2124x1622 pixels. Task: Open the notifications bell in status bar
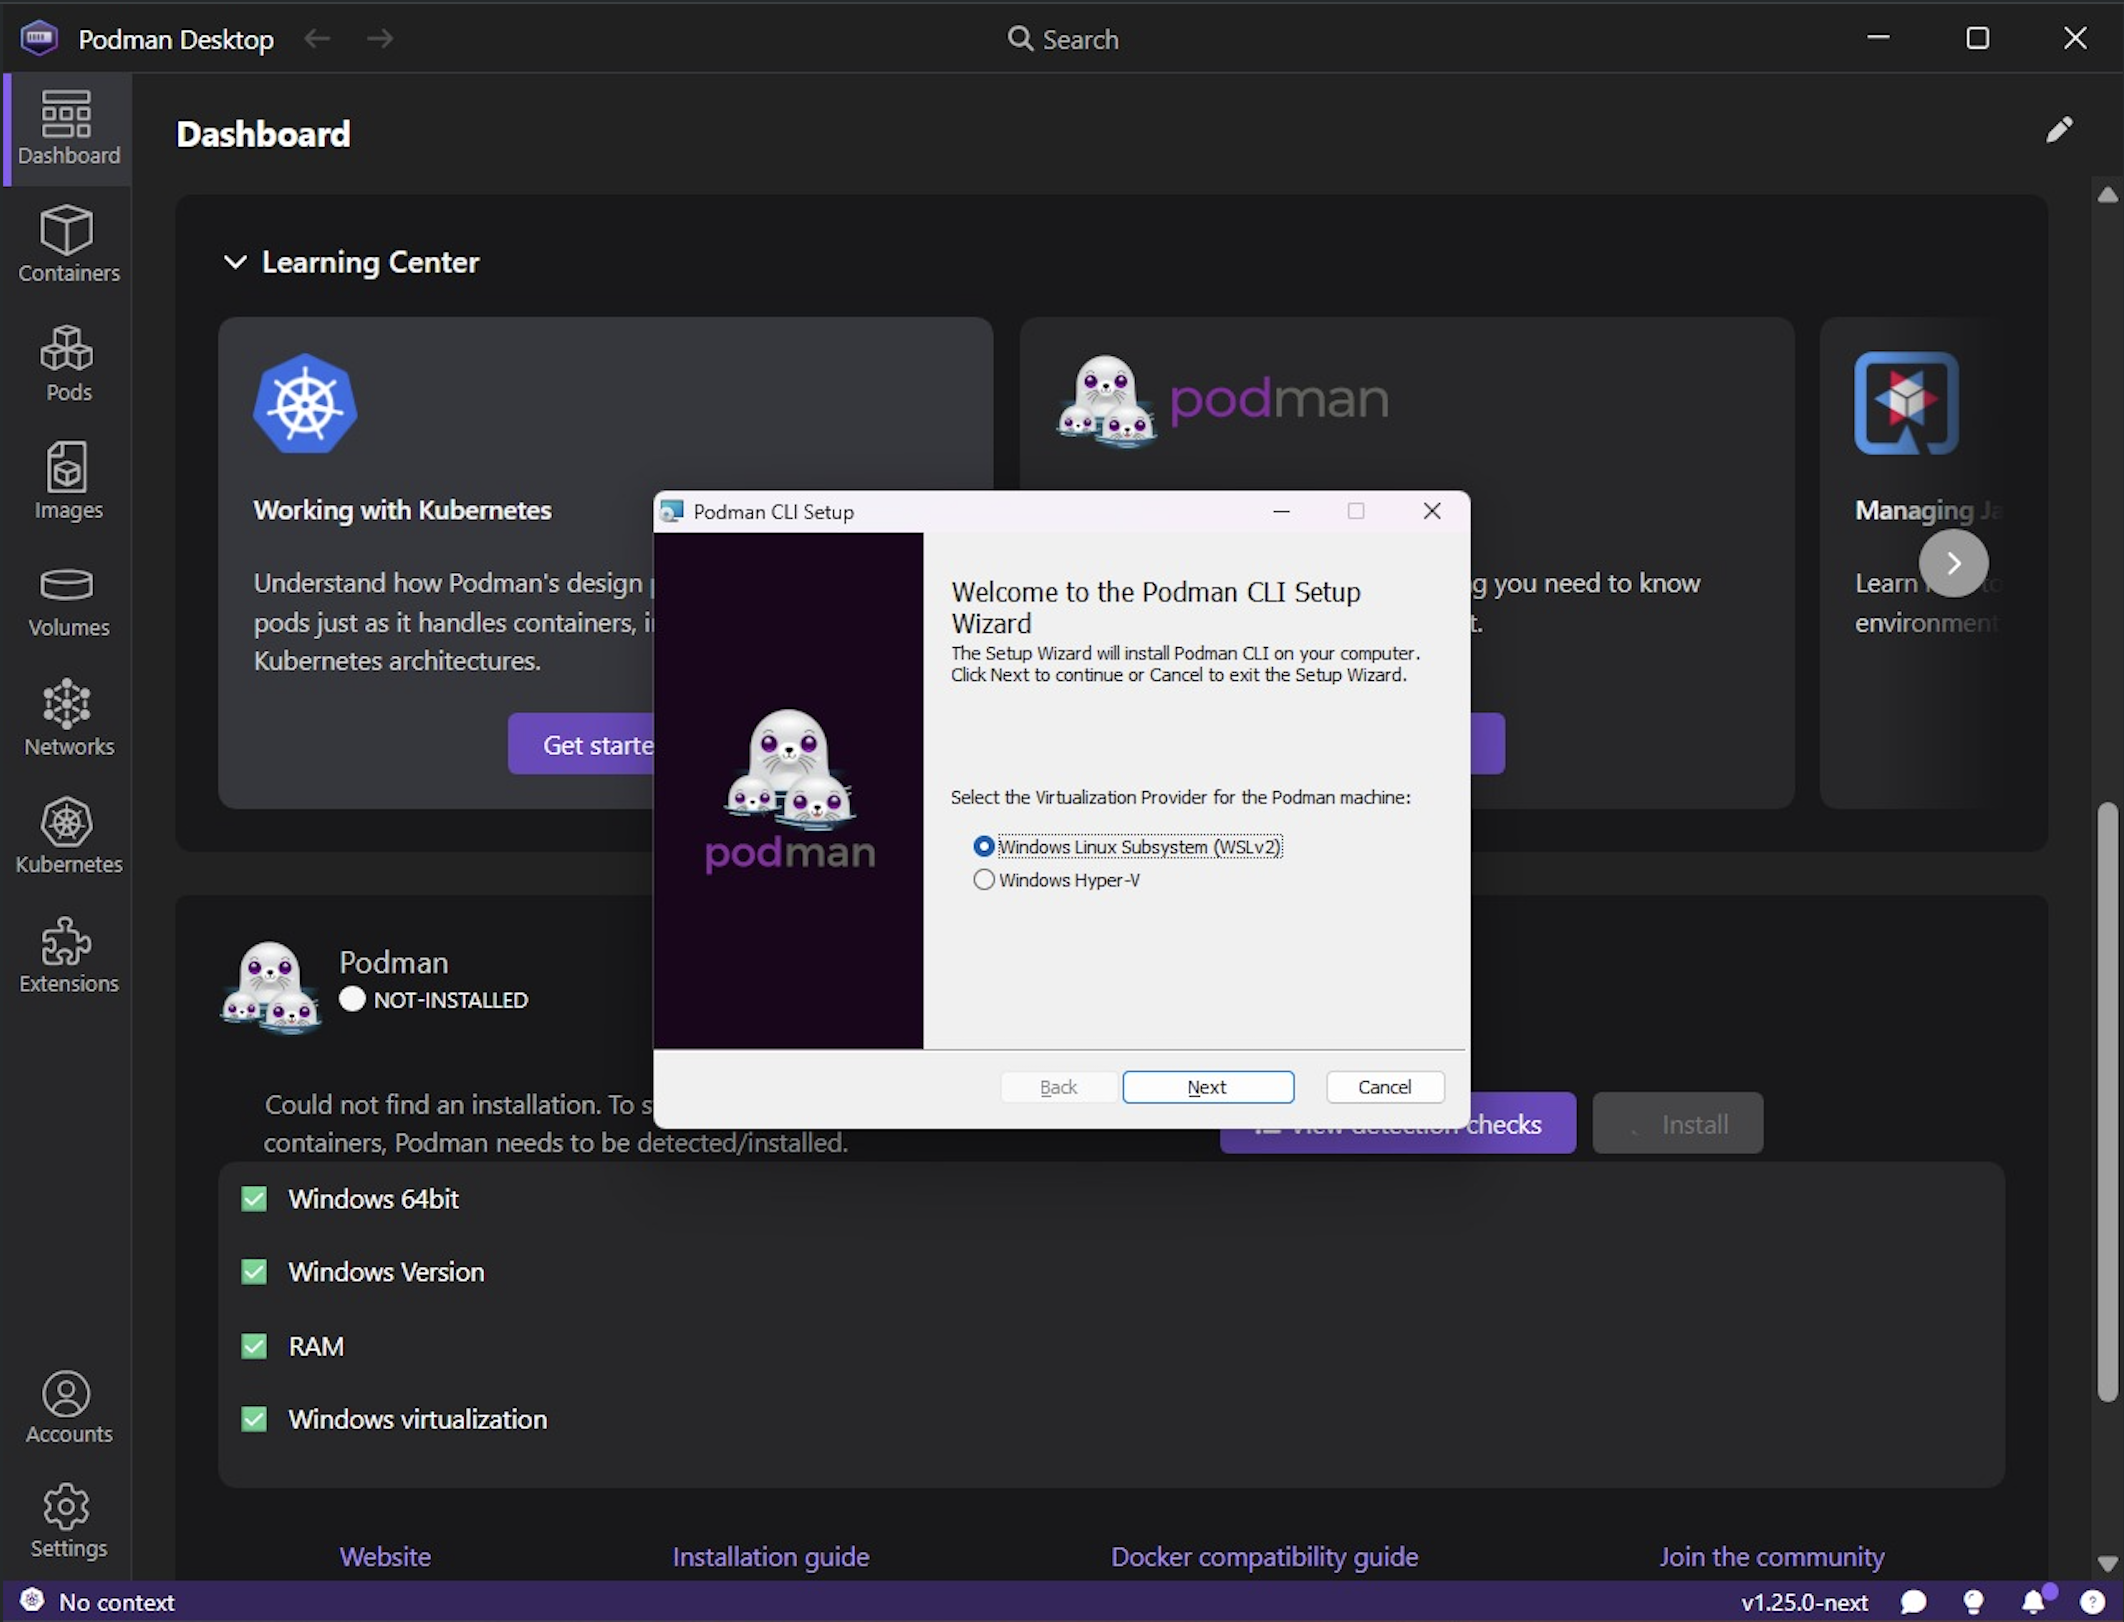tap(2033, 1602)
